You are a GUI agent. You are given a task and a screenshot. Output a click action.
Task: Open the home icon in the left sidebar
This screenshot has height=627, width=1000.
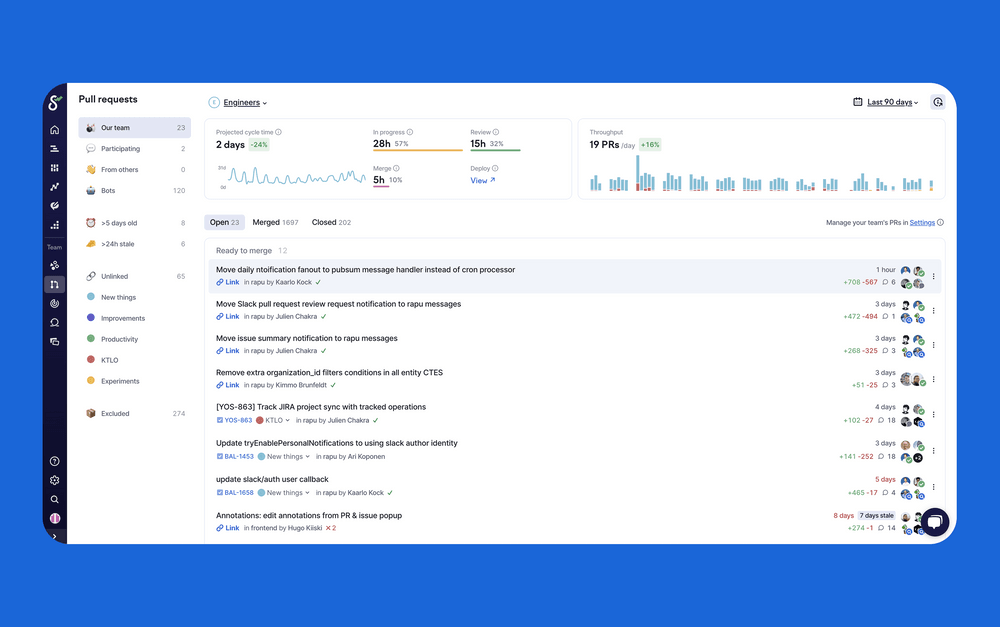tap(54, 128)
